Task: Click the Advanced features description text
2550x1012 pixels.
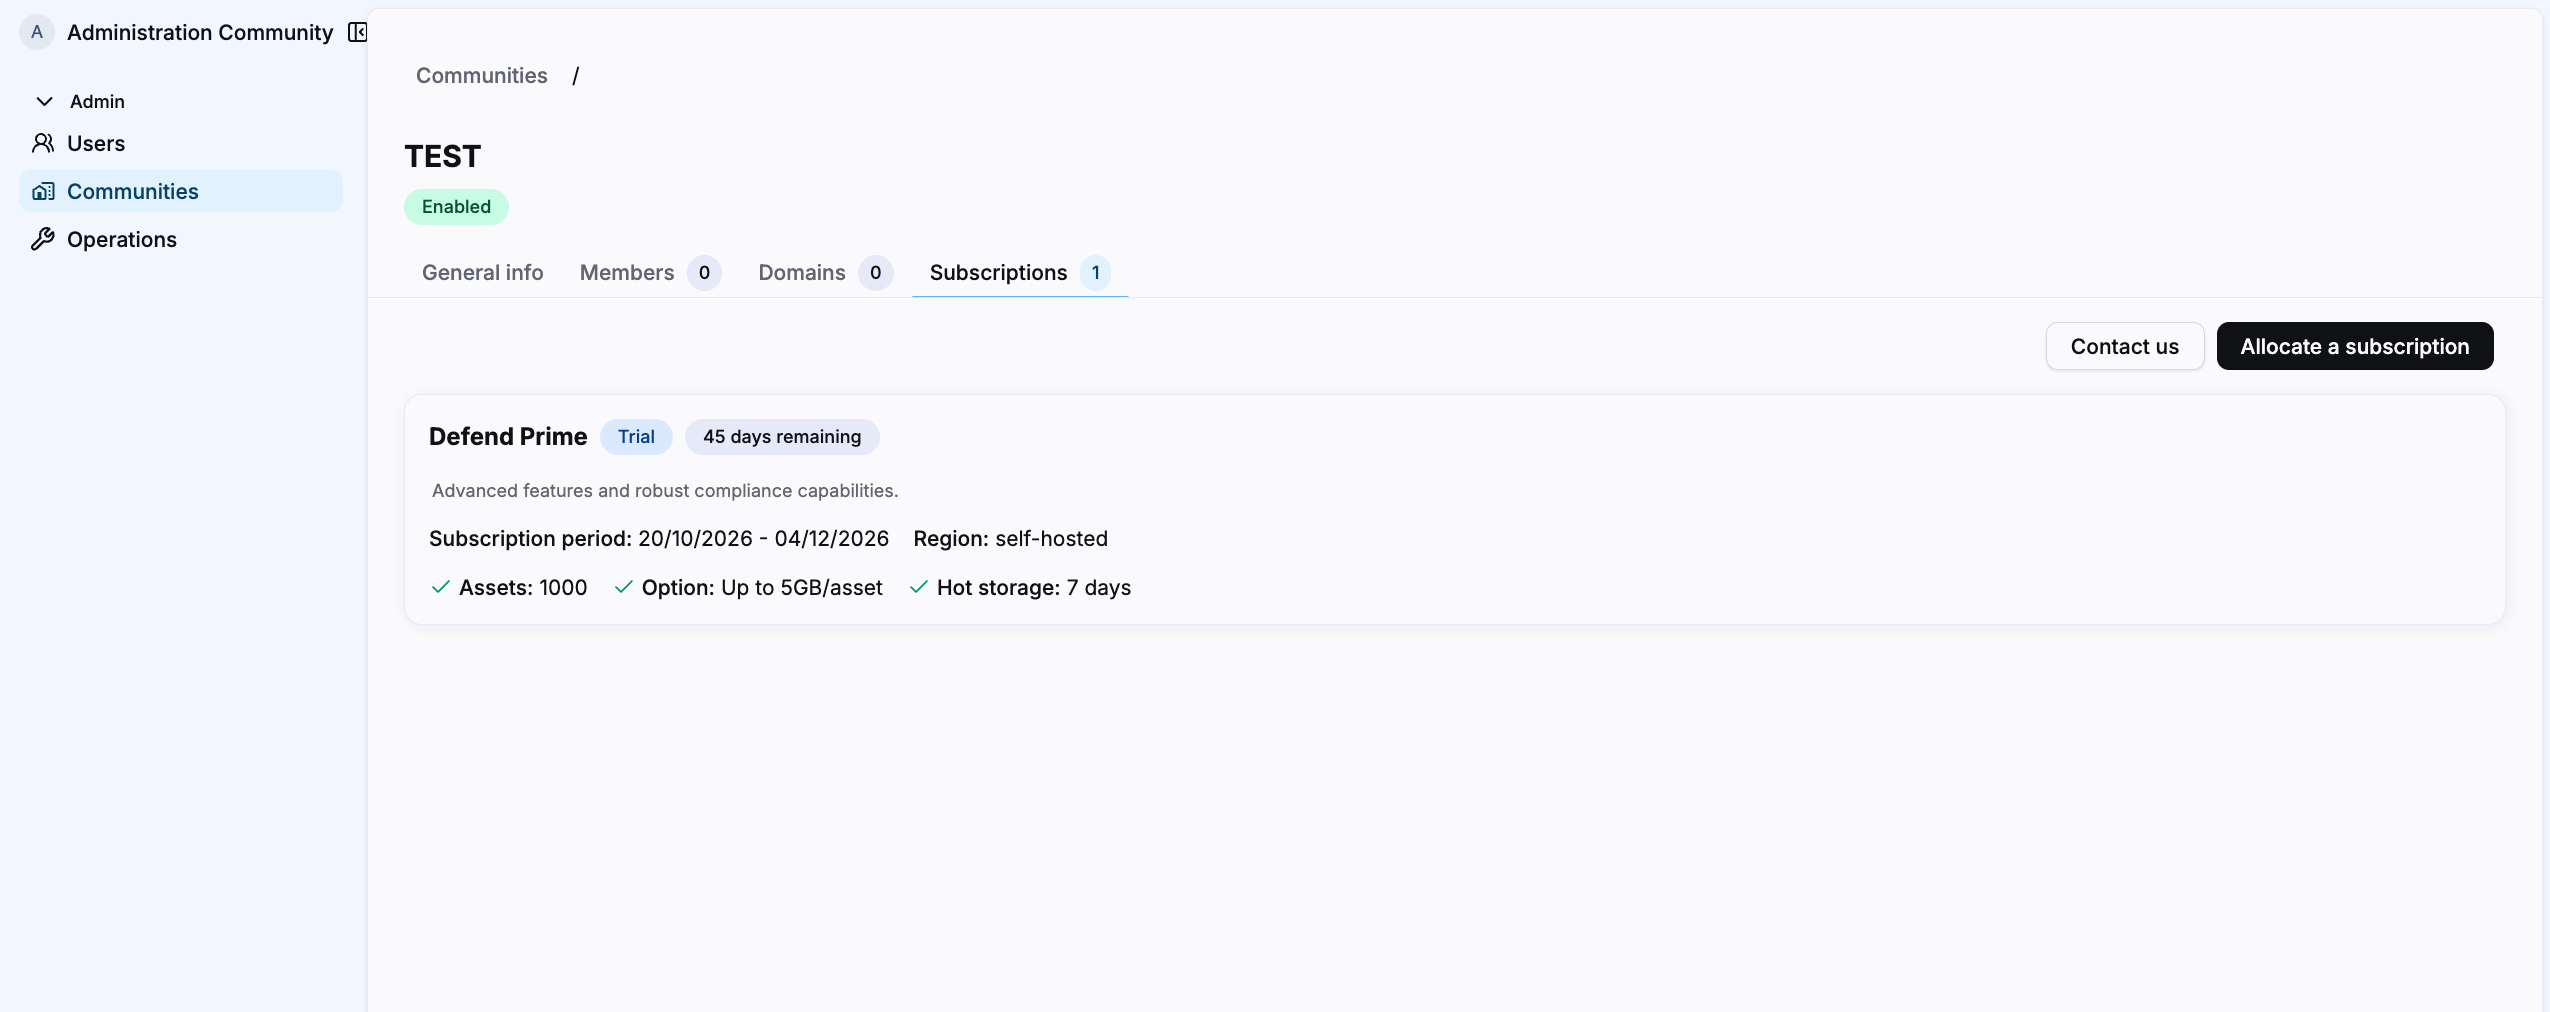Action: (x=665, y=491)
